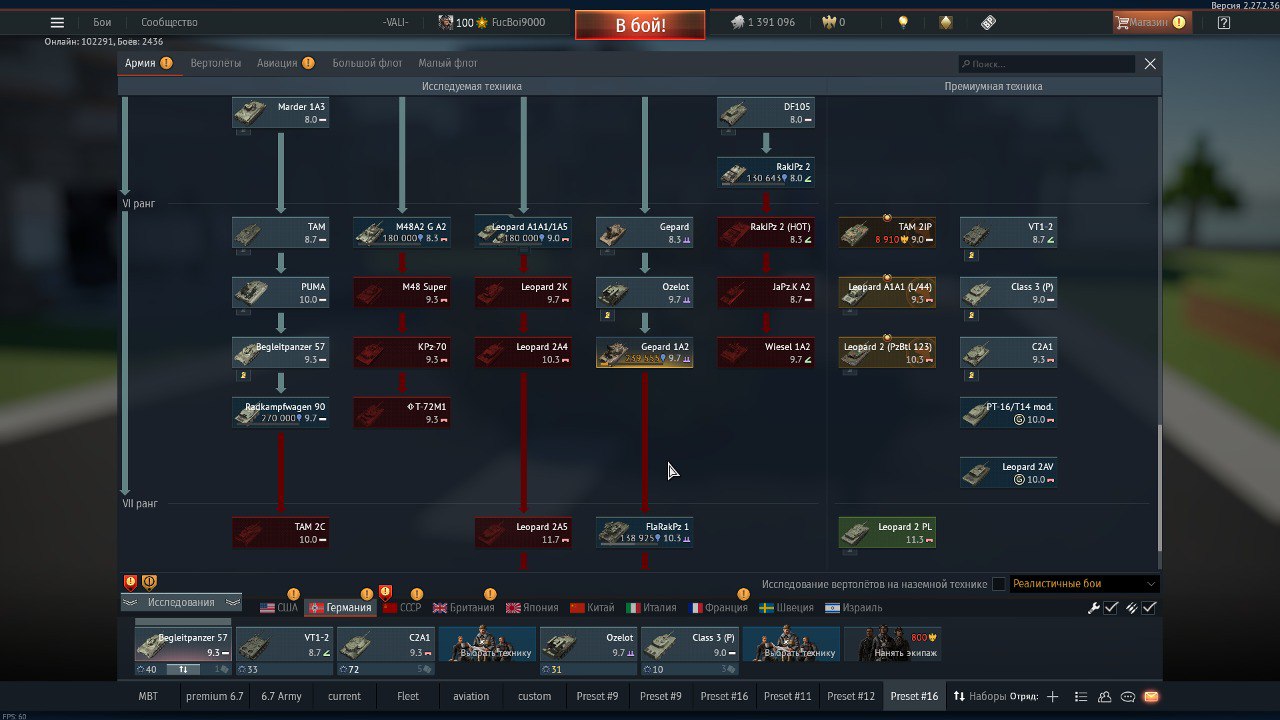1280x720 pixels.
Task: Select the premium 6.7 preset
Action: 214,696
